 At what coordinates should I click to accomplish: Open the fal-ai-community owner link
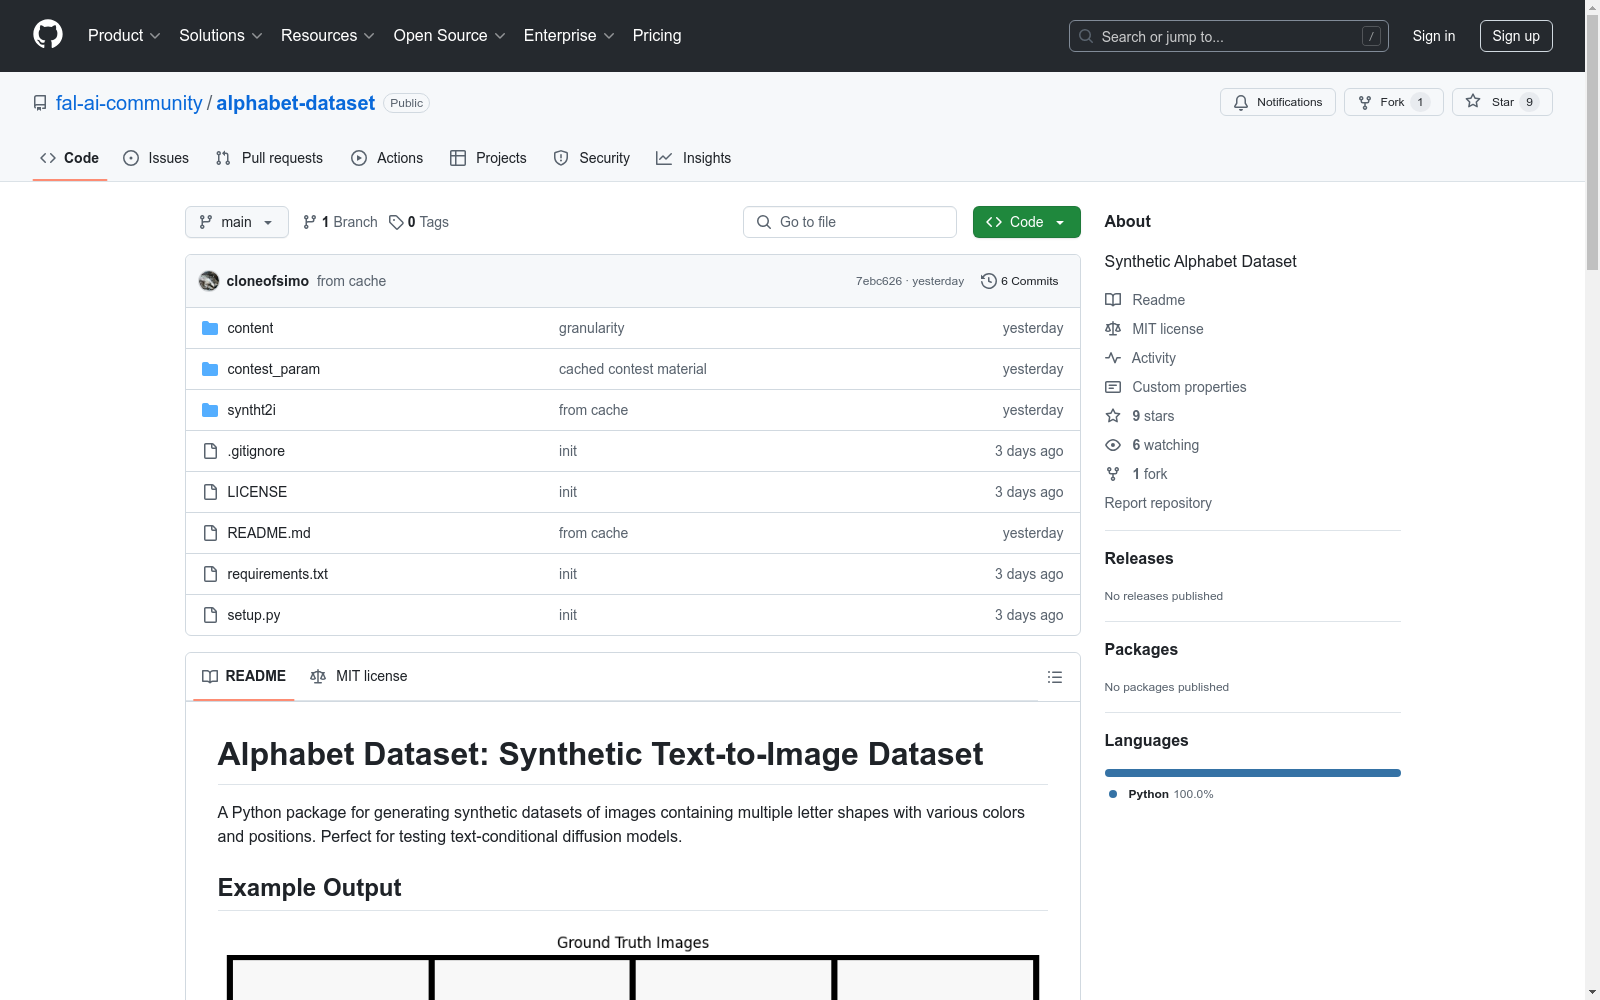129,103
